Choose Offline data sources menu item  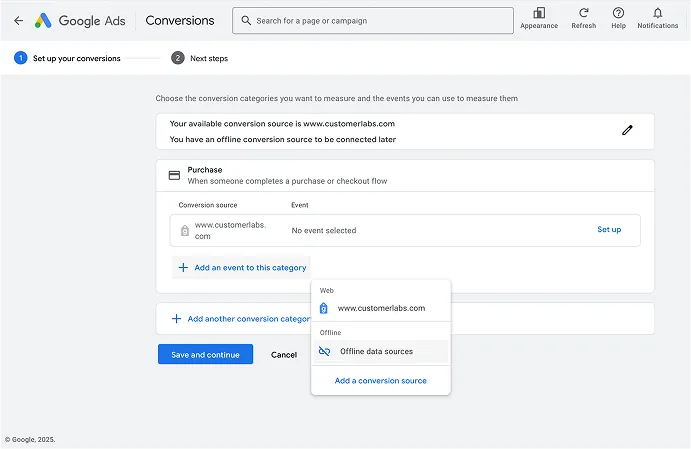[381, 351]
